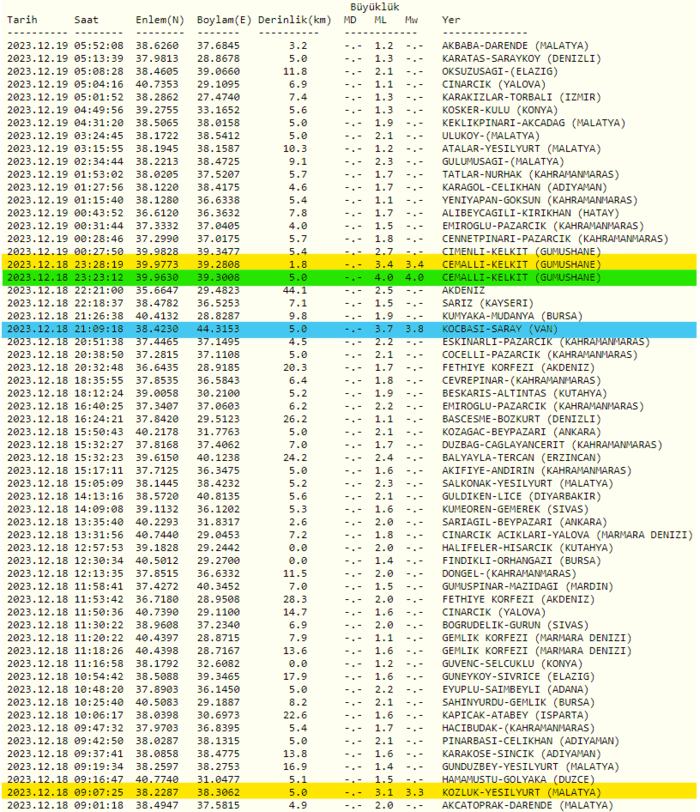Click the Tarih column header
700x812 pixels.
25,20
